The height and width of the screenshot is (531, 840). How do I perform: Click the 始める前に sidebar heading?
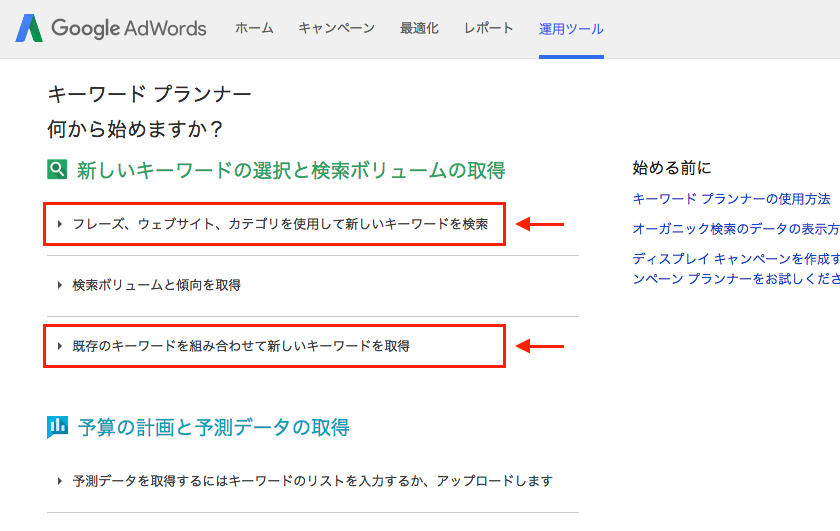[672, 168]
